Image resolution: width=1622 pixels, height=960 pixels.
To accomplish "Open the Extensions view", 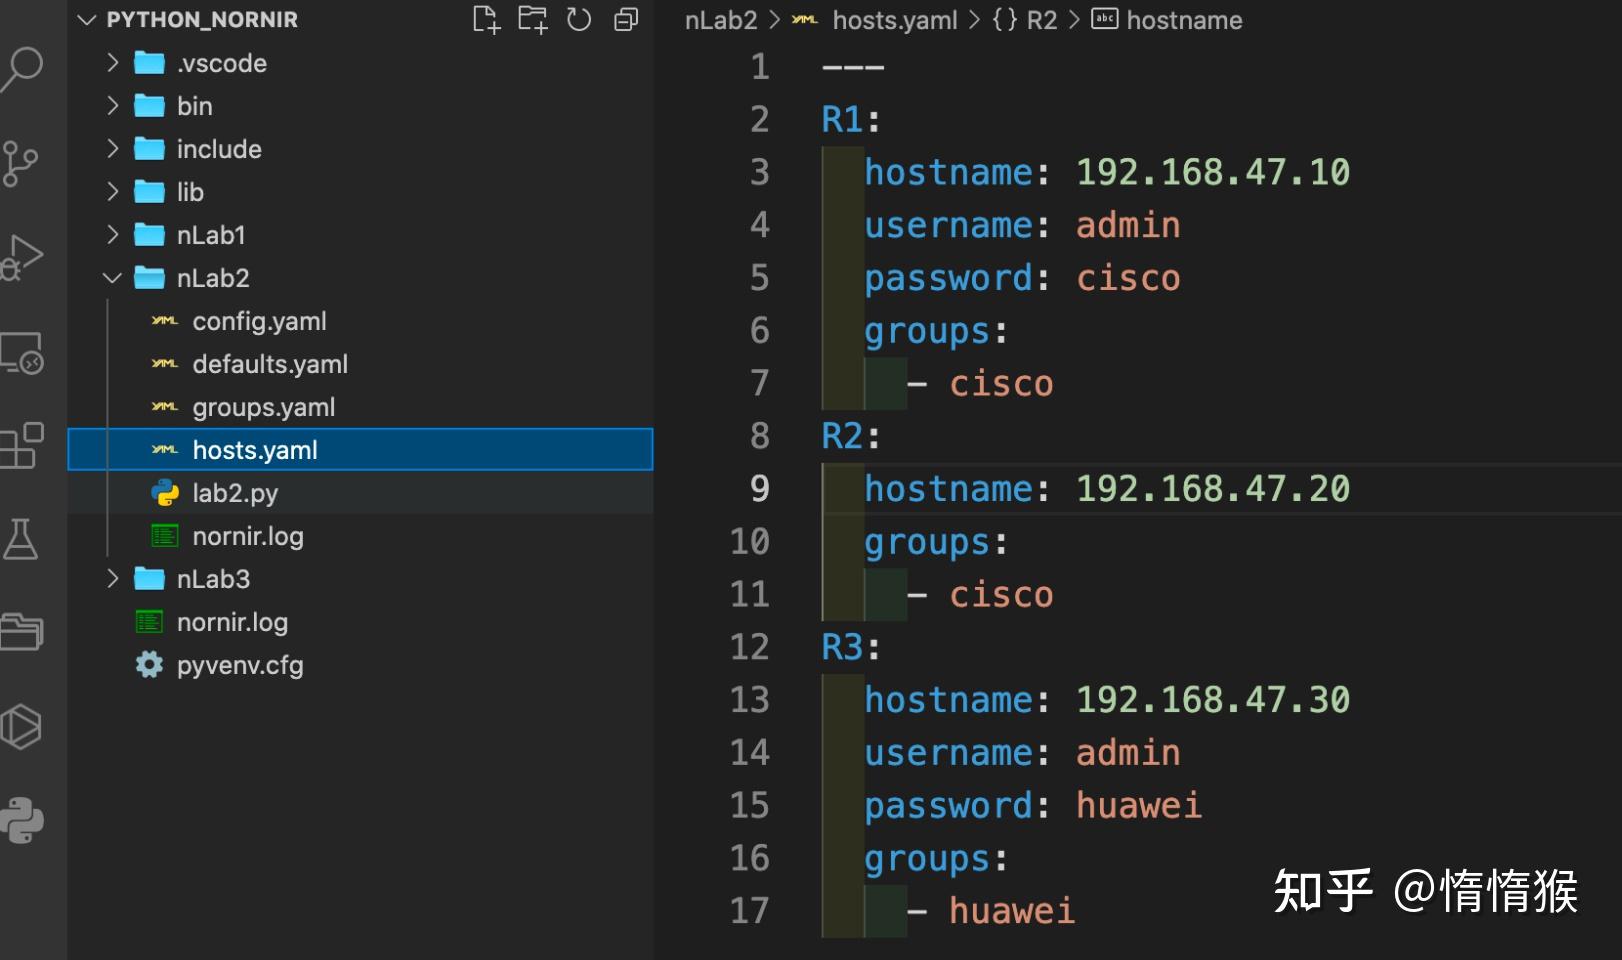I will click(22, 446).
